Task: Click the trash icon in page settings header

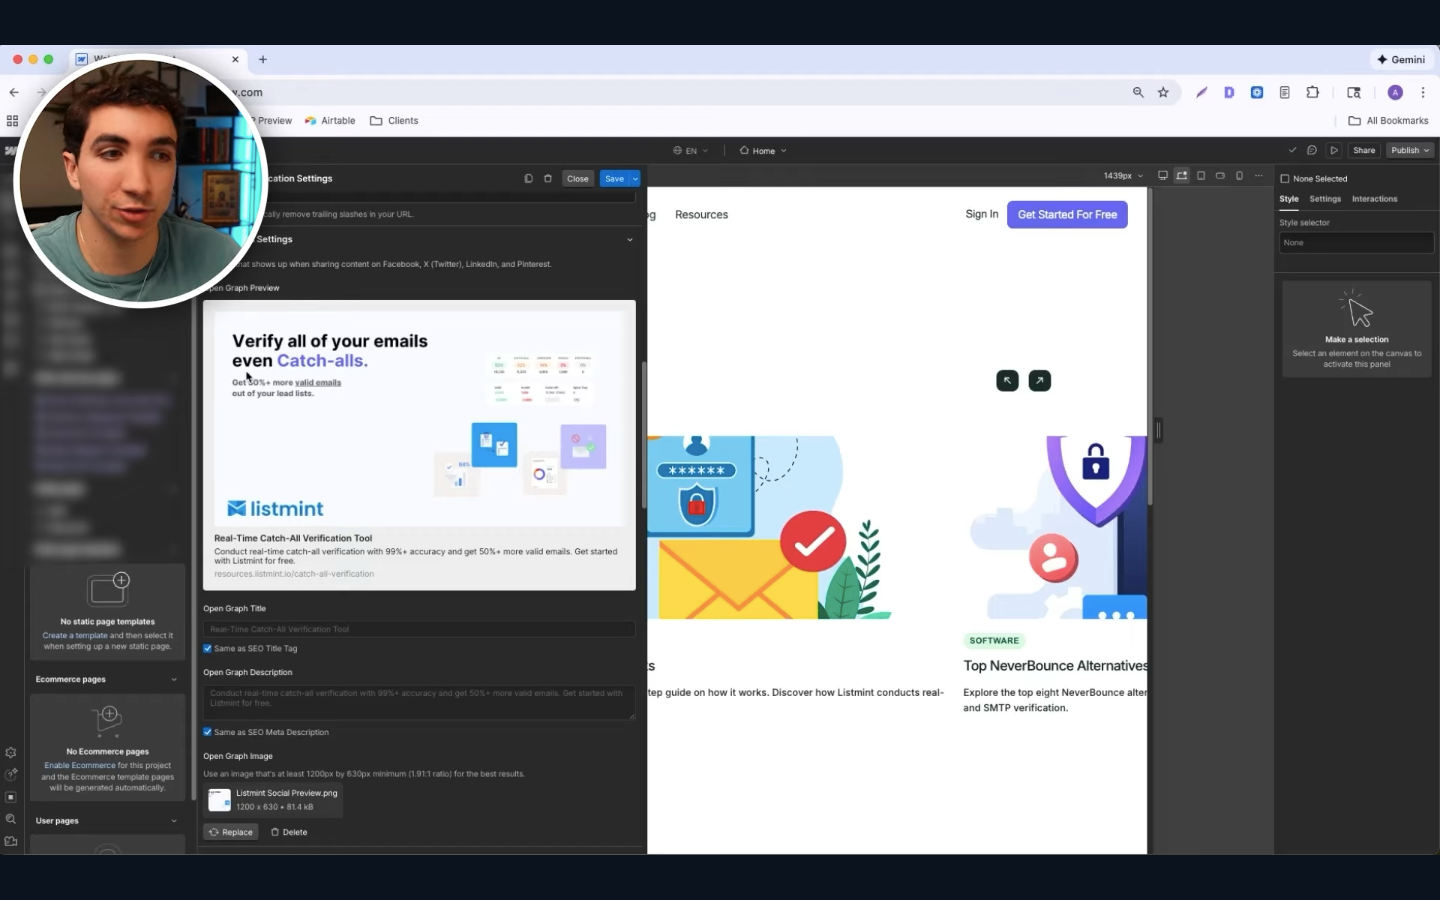Action: 548,179
